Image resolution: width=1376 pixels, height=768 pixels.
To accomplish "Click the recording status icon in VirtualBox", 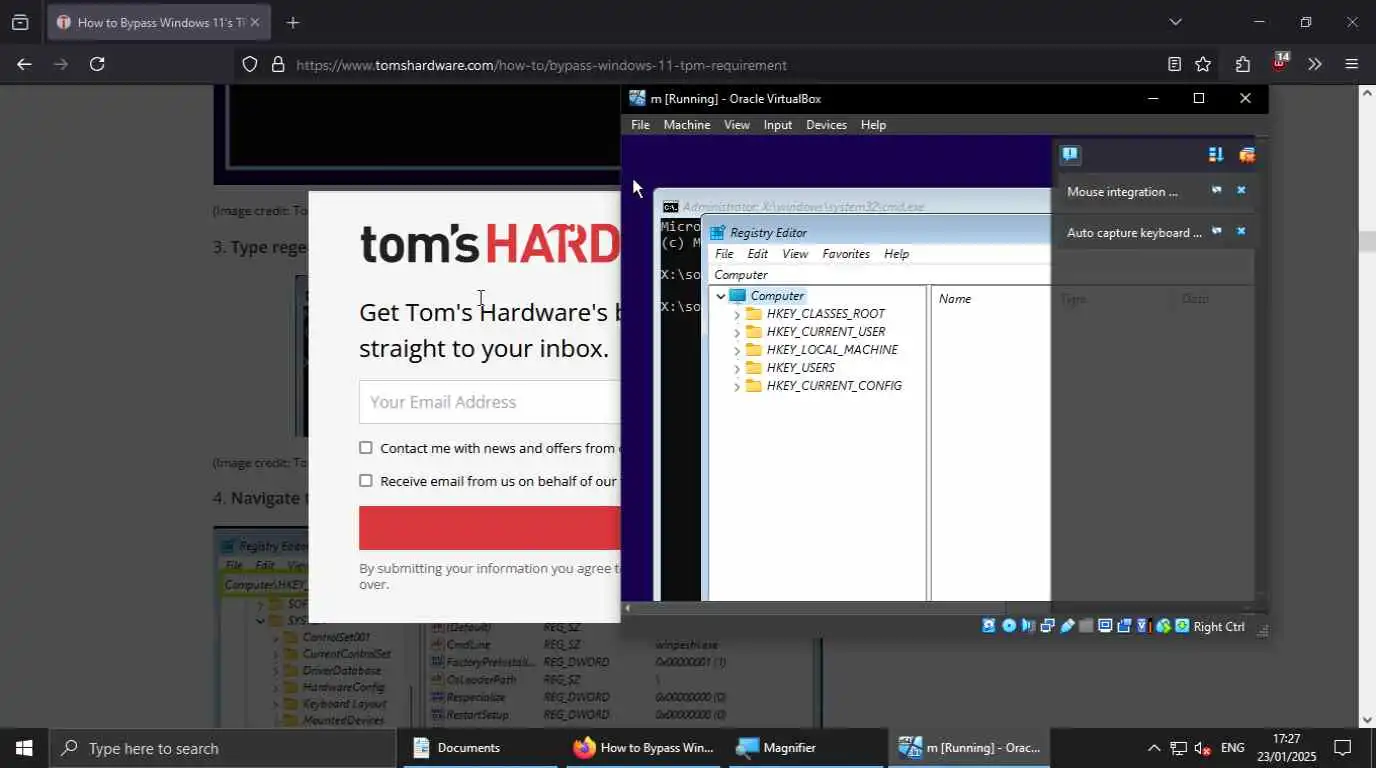I will [1124, 626].
